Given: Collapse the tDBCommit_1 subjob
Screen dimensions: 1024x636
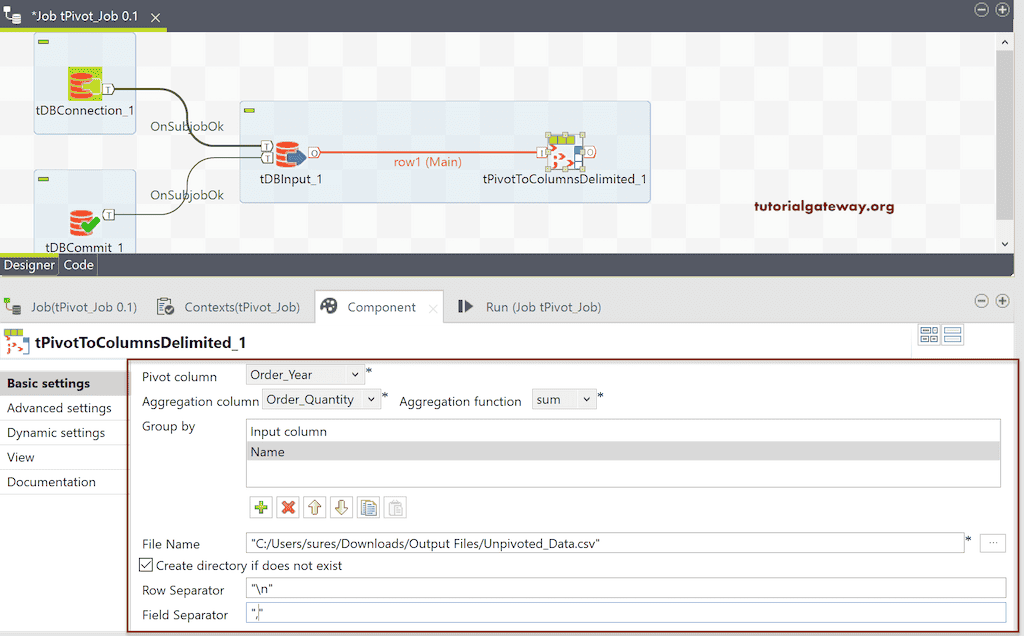Looking at the screenshot, I should coord(43,179).
